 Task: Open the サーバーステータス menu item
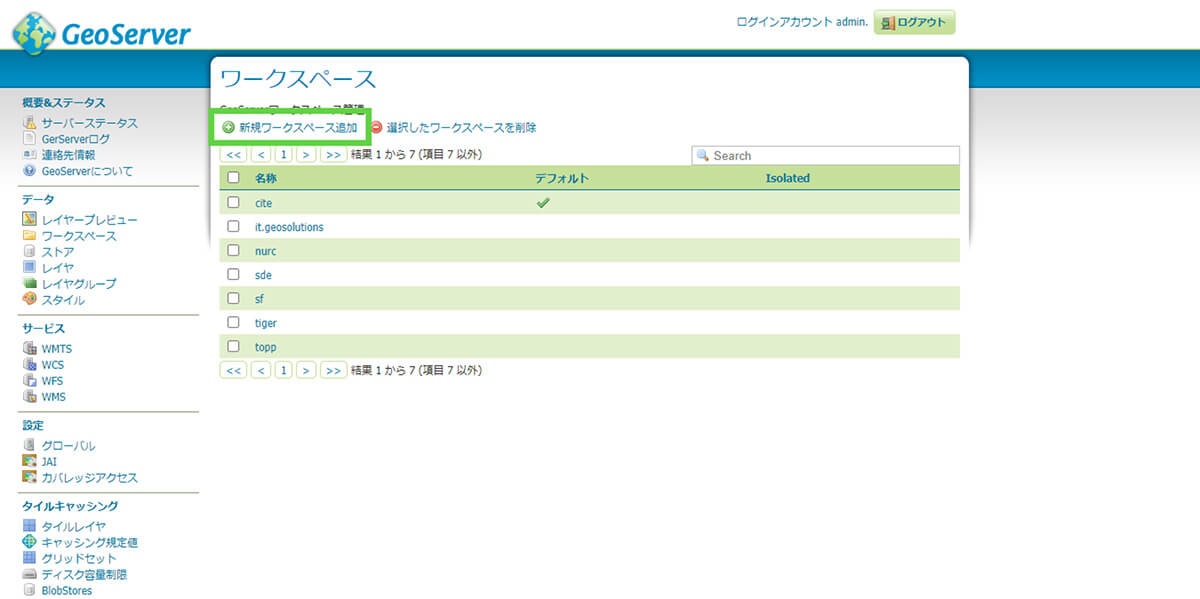(x=90, y=123)
